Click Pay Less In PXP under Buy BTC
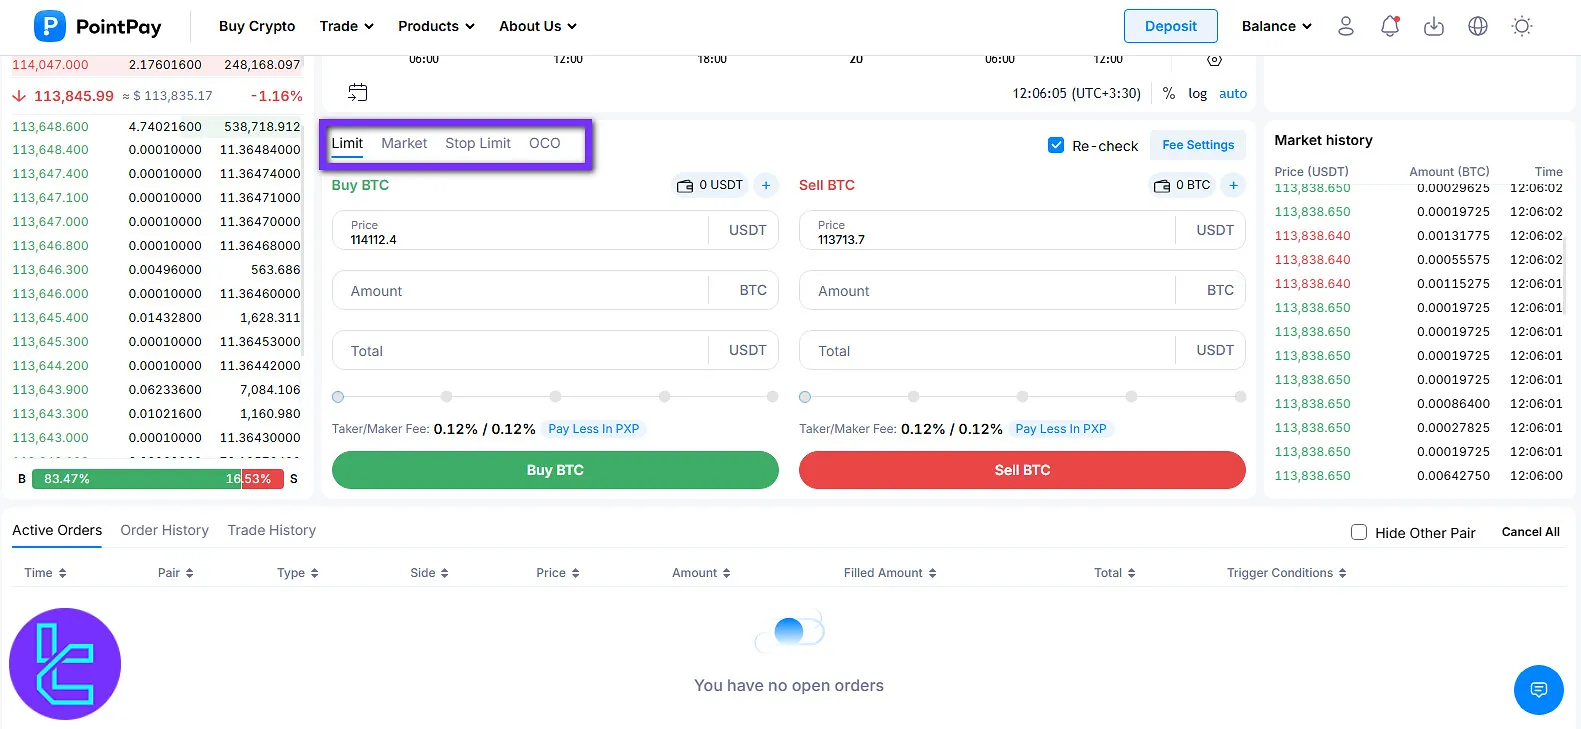Image resolution: width=1581 pixels, height=729 pixels. coord(593,429)
